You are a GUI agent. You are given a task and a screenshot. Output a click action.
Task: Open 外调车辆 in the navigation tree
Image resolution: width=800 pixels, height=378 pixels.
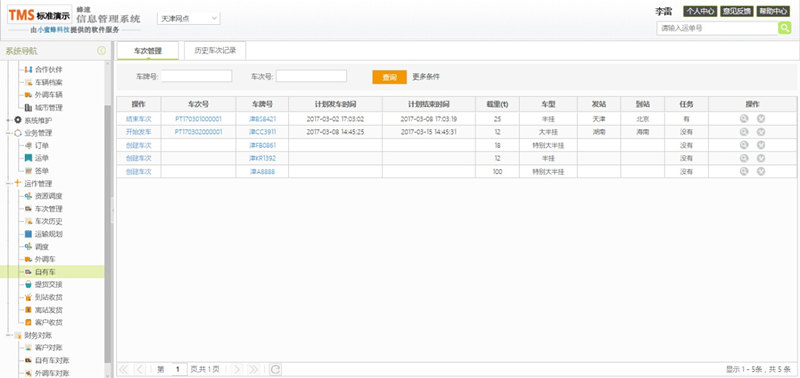point(49,95)
